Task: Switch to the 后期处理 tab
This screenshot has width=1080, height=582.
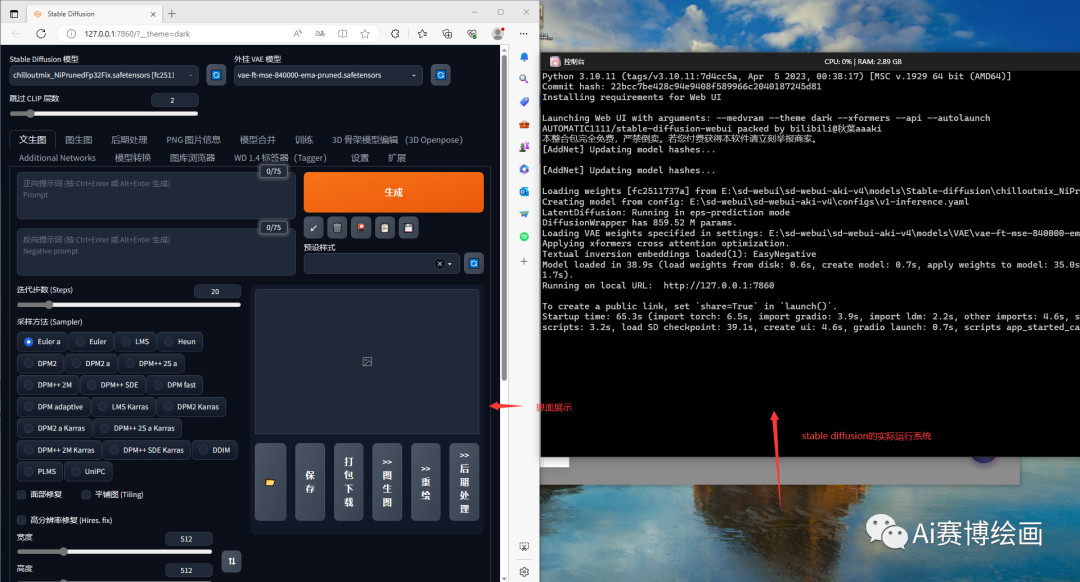Action: [129, 140]
